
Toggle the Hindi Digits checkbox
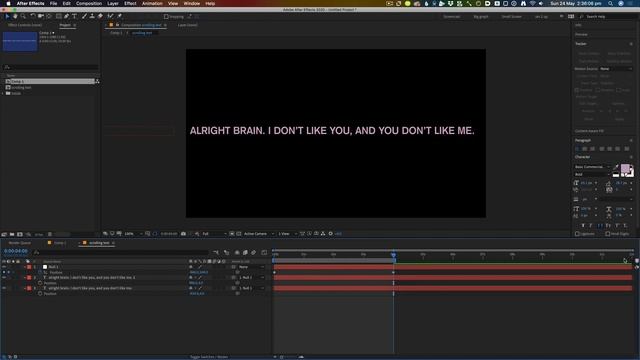coord(608,234)
